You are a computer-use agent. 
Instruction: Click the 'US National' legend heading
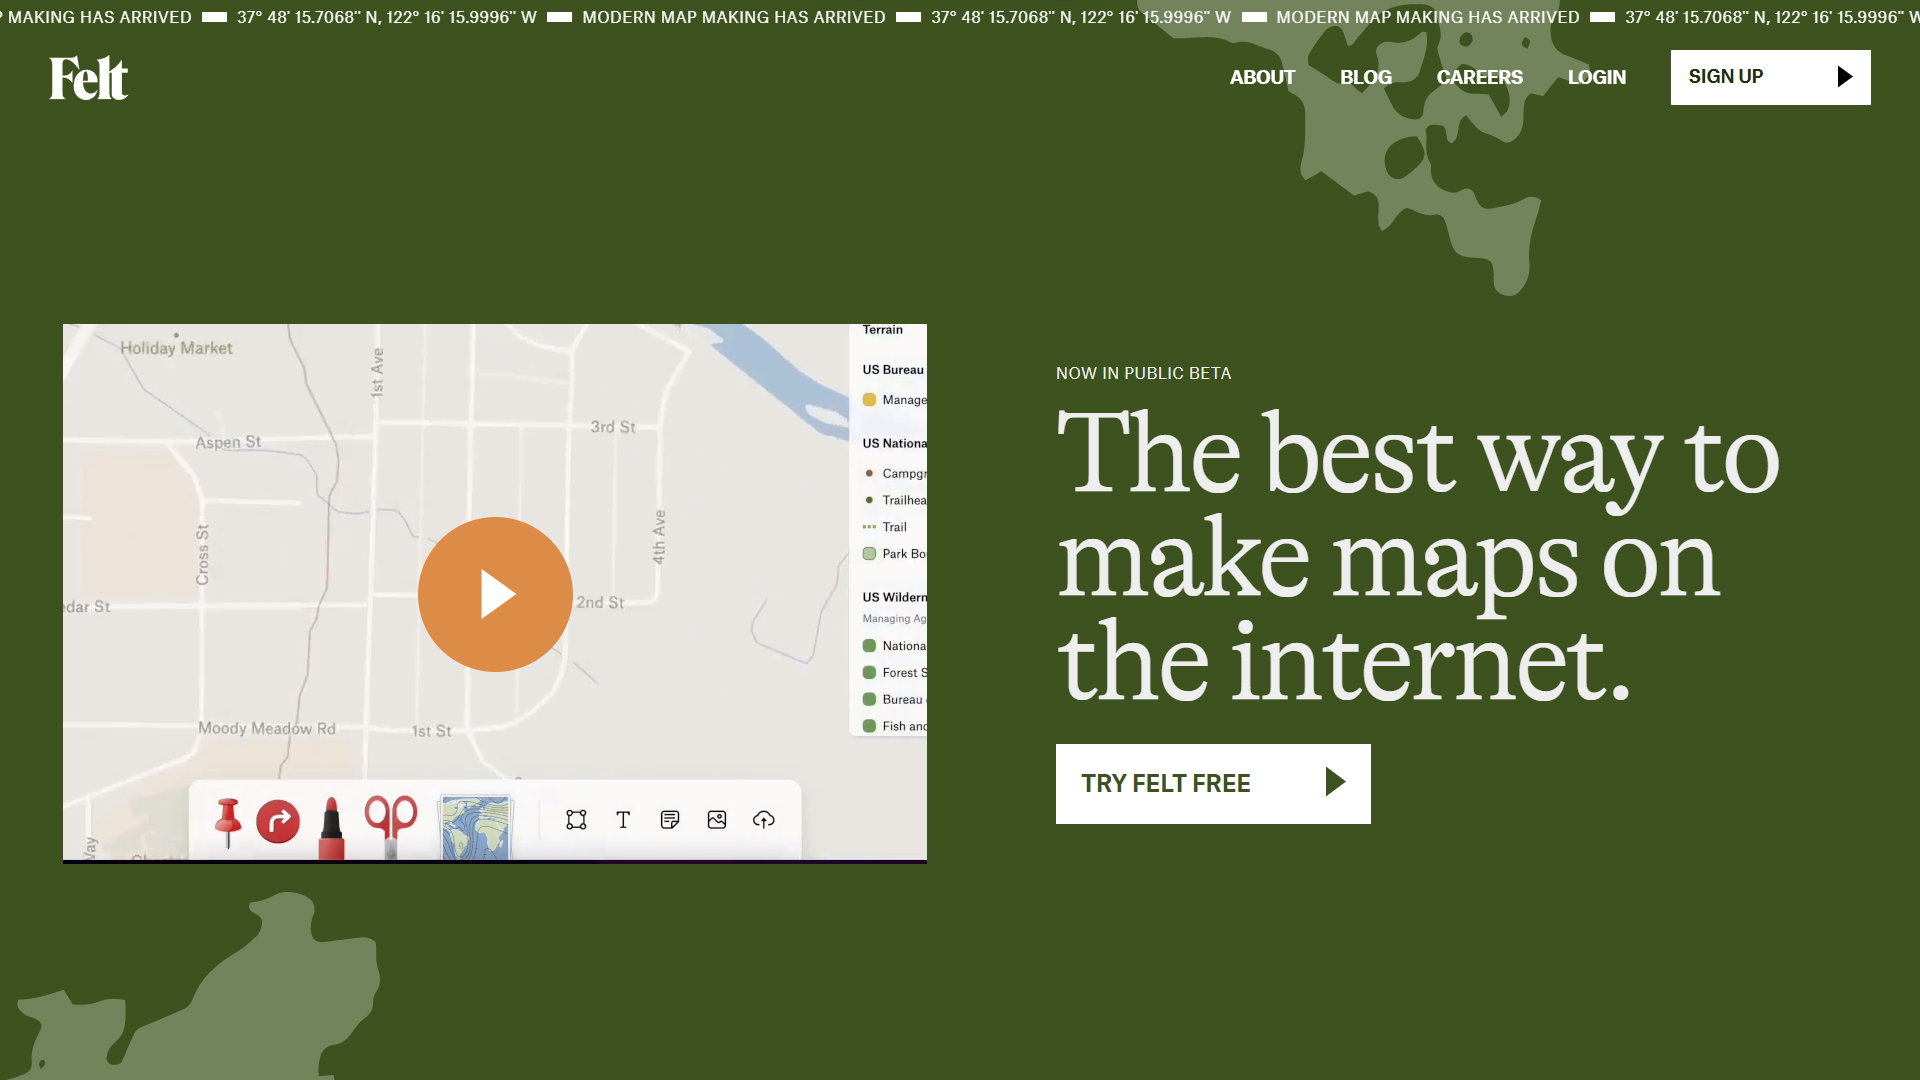[895, 444]
